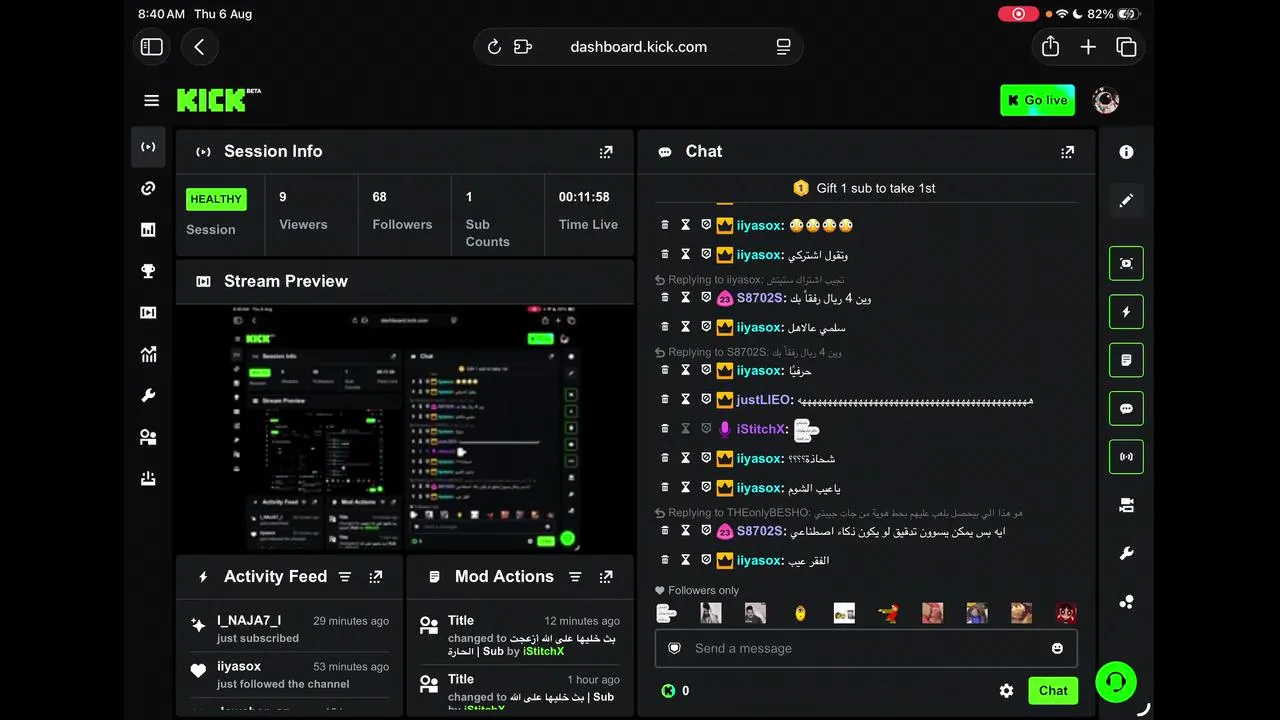Open the chain link icon in left sidebar
1280x720 pixels.
tap(148, 188)
